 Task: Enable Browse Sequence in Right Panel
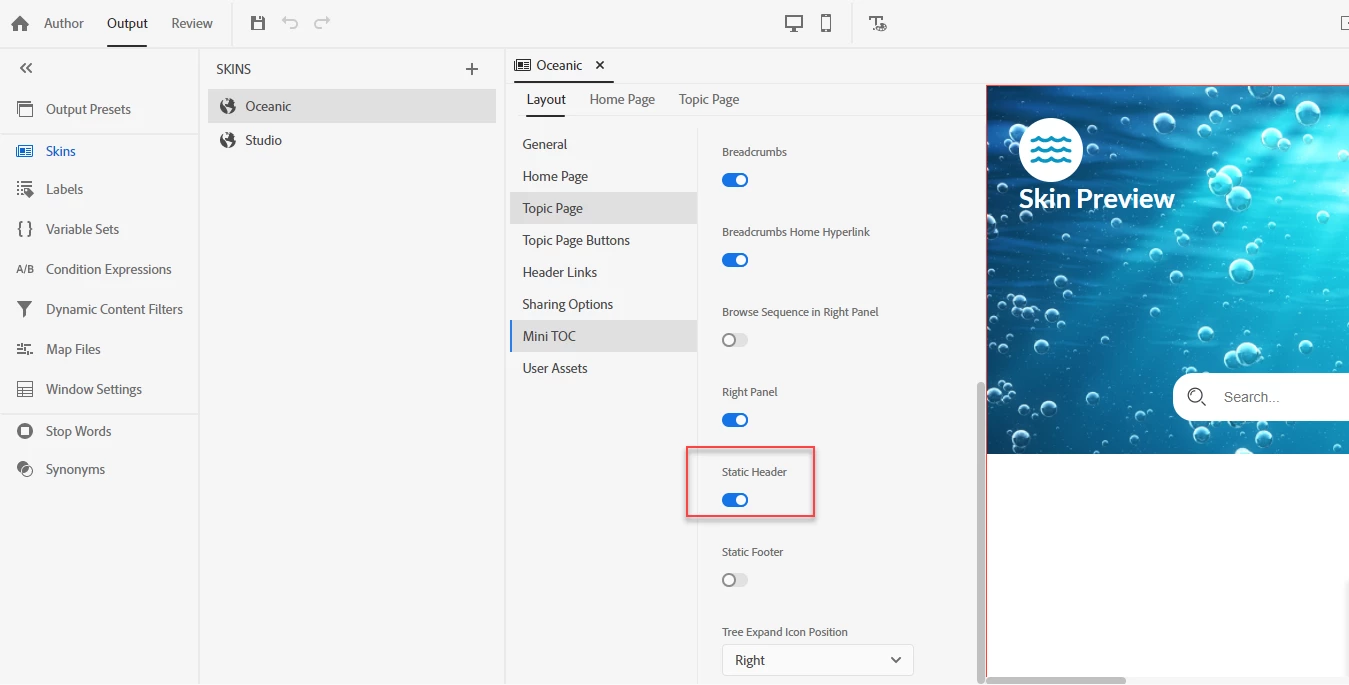point(735,340)
